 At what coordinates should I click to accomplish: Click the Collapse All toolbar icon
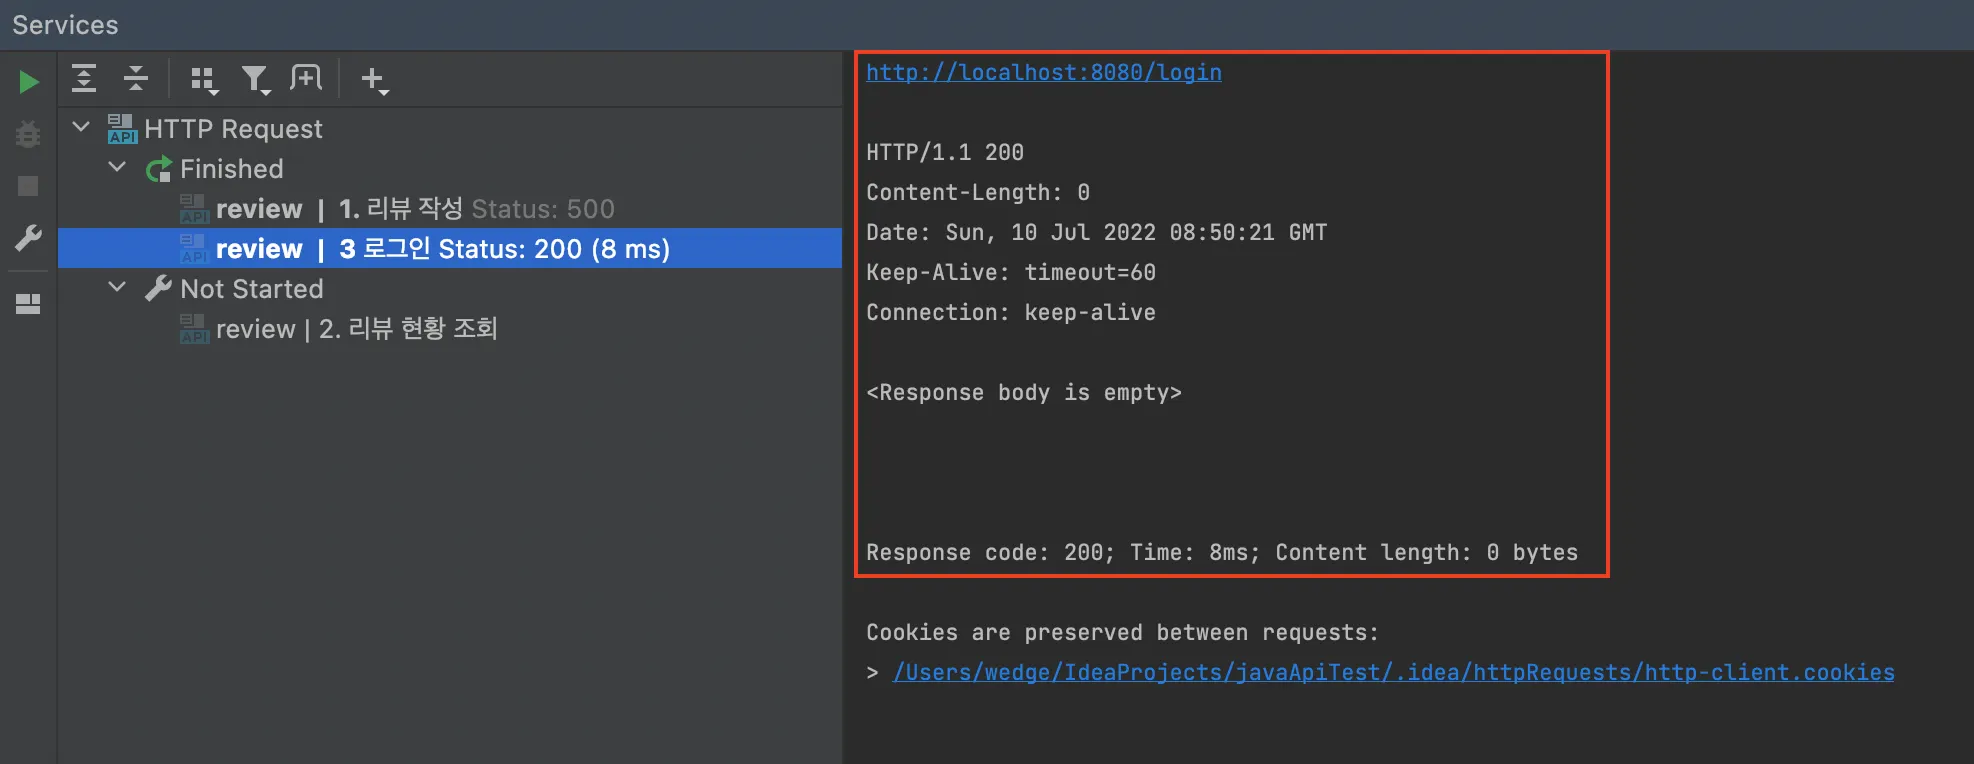click(136, 78)
